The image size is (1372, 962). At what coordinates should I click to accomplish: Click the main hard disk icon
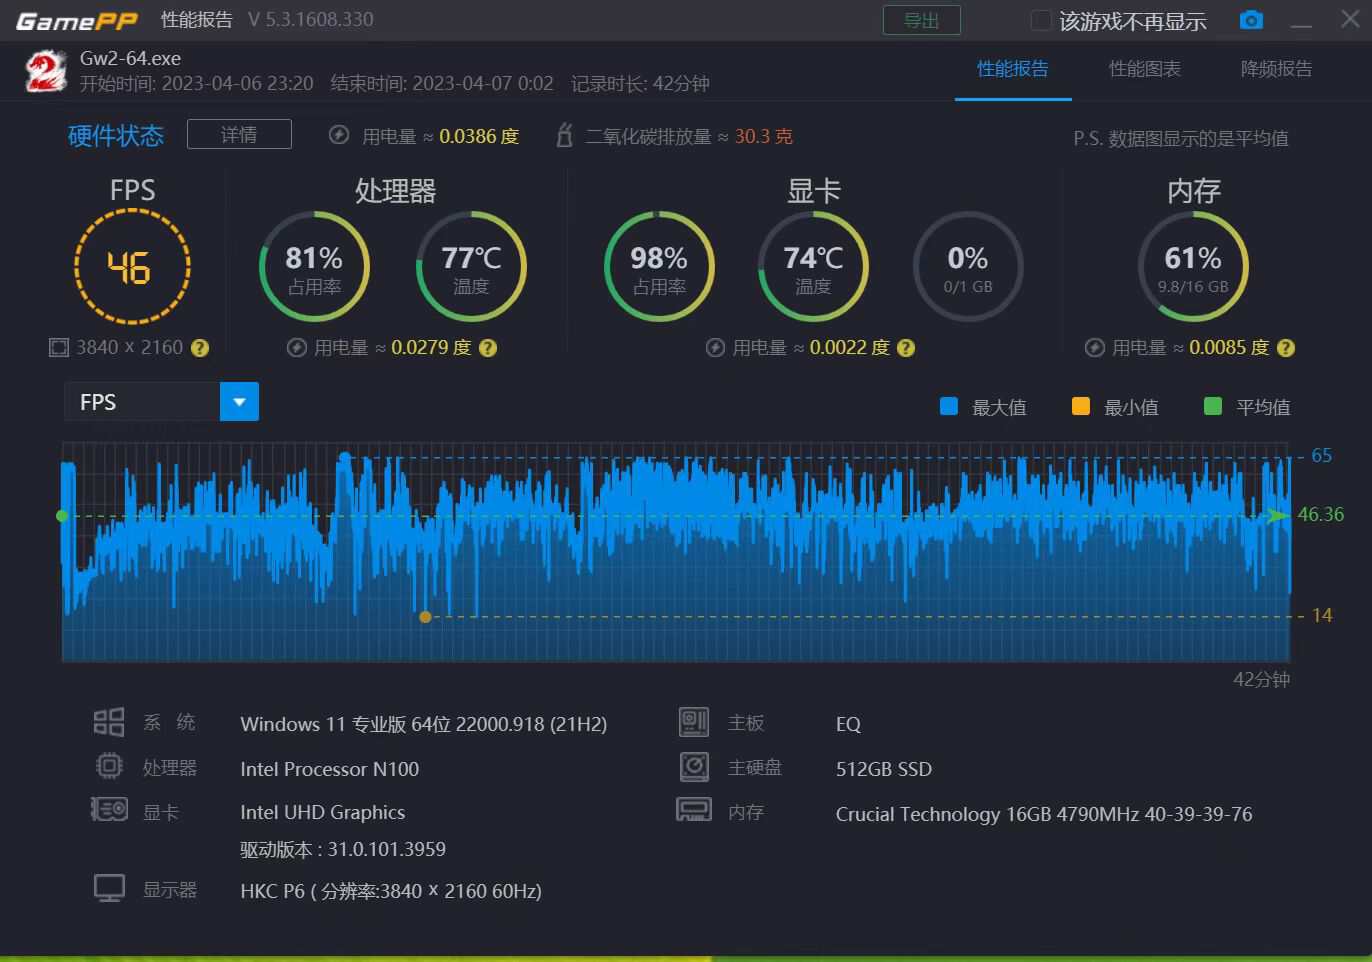pyautogui.click(x=694, y=767)
